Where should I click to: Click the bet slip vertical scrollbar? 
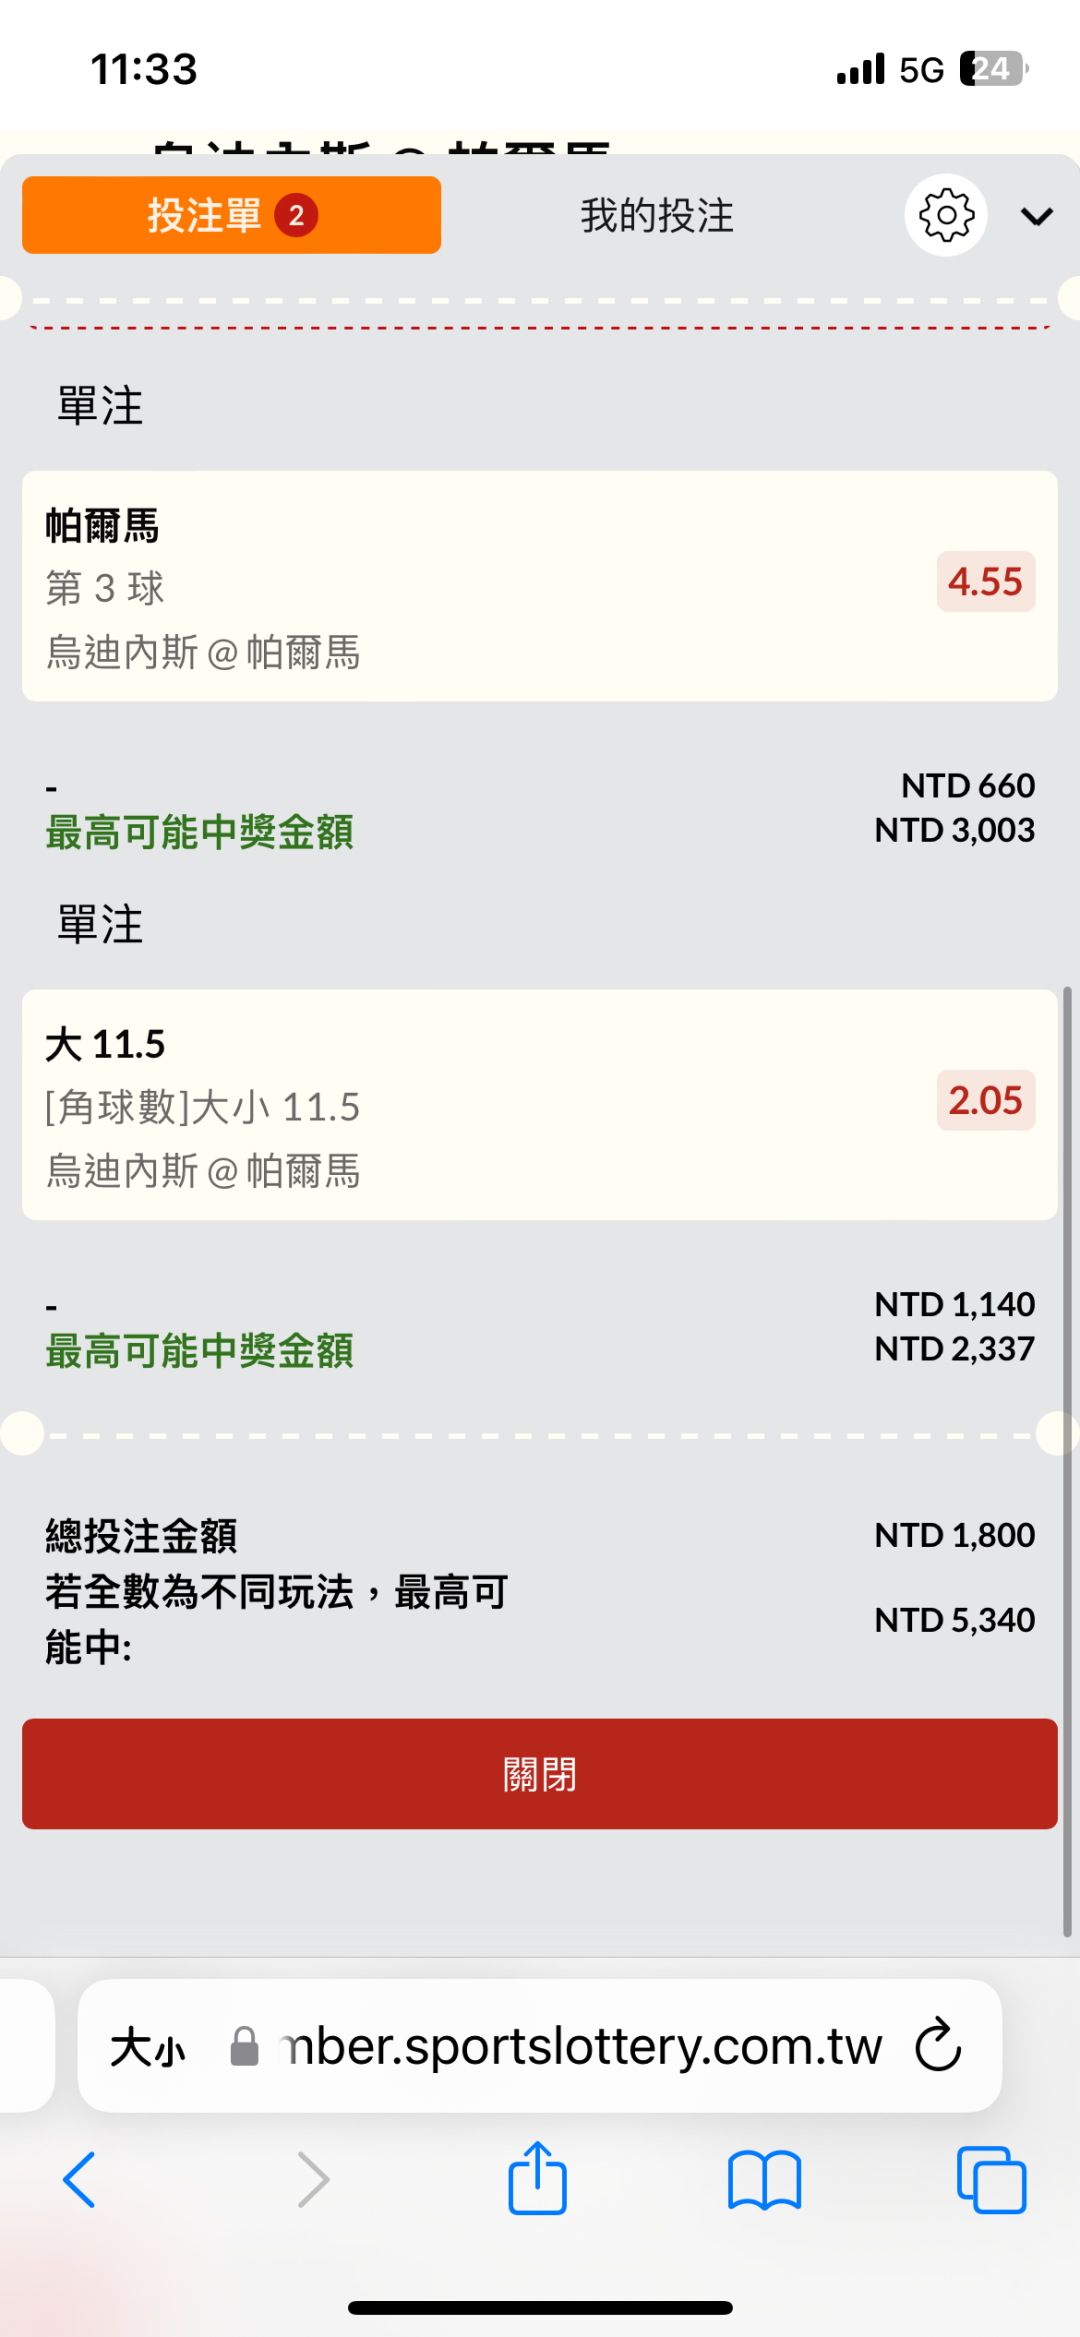[1068, 1460]
